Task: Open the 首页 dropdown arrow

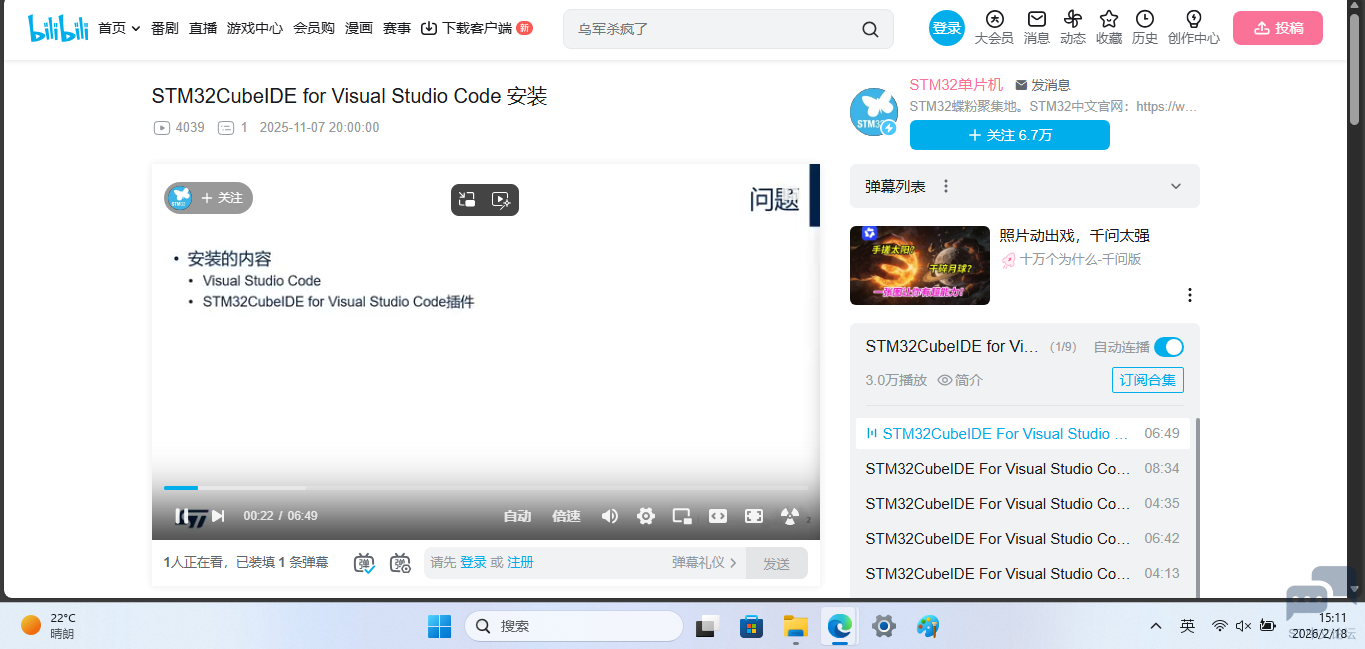Action: (136, 29)
